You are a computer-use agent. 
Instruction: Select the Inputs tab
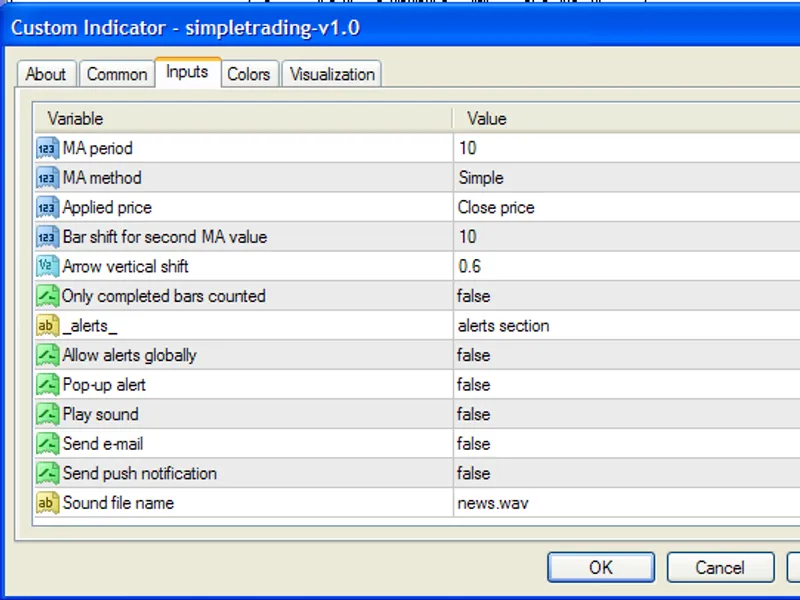[187, 72]
